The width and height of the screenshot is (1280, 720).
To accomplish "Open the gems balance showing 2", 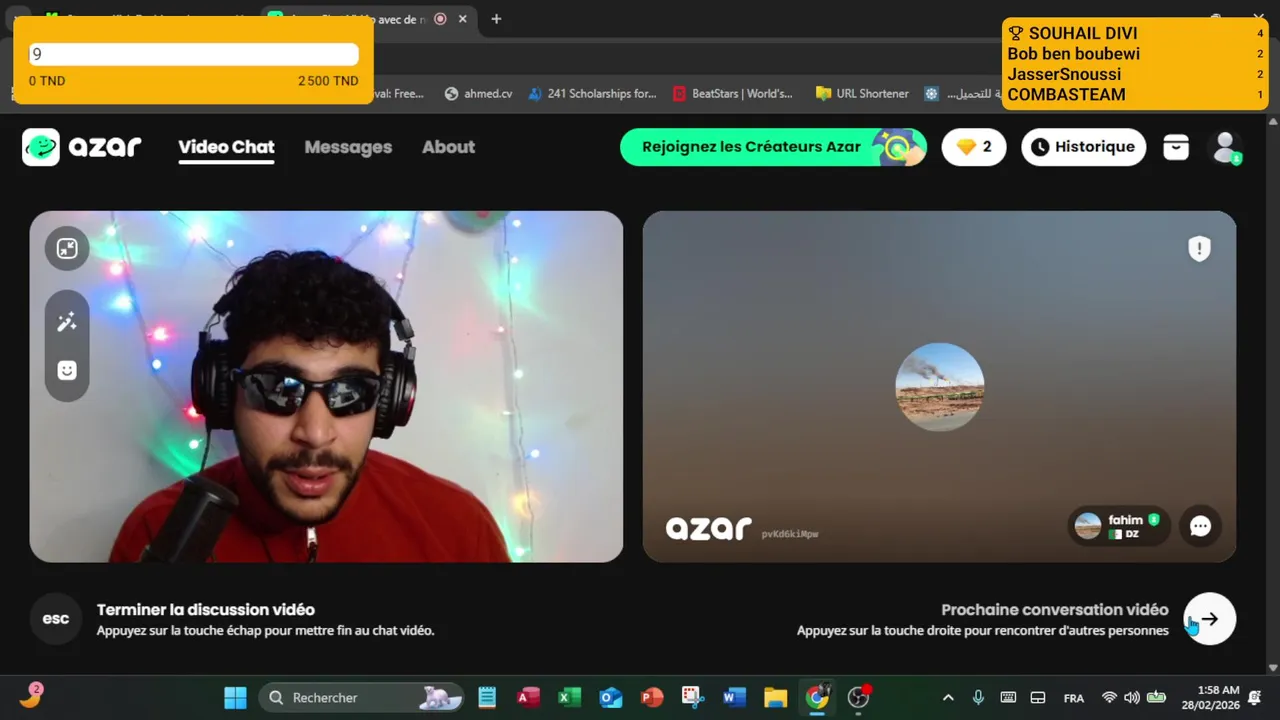I will 974,147.
